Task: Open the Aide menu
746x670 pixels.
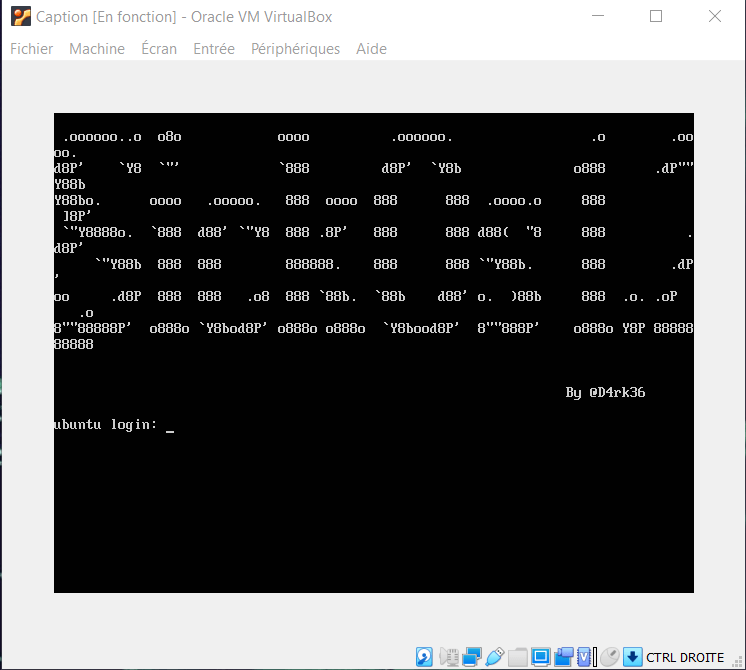Action: [372, 49]
